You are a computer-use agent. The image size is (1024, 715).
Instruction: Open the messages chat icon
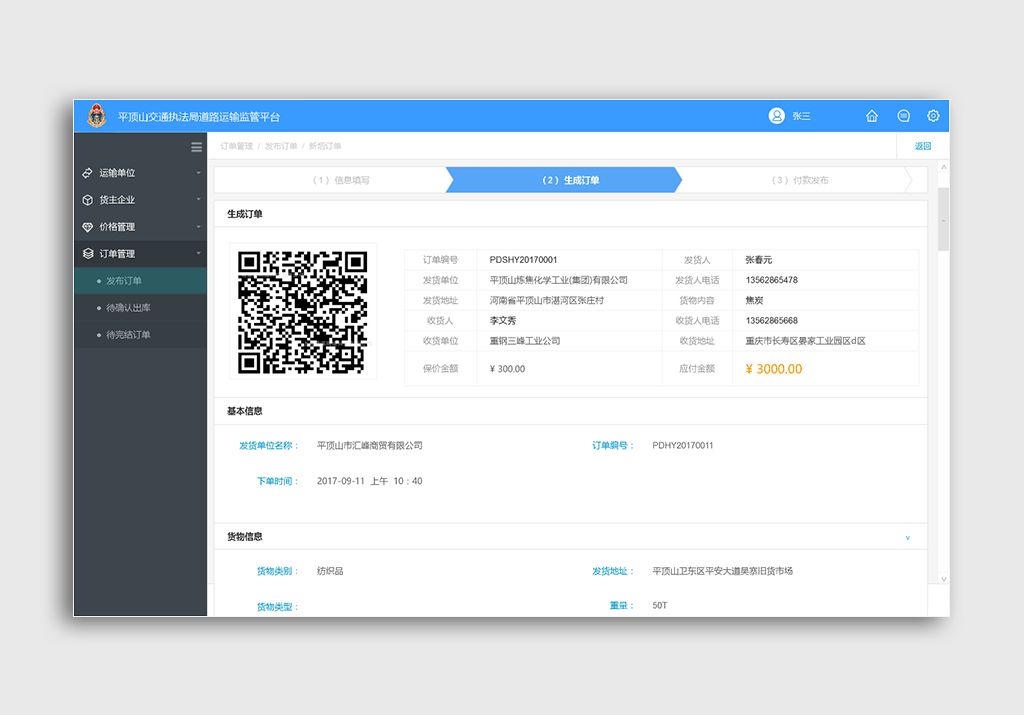(x=903, y=116)
